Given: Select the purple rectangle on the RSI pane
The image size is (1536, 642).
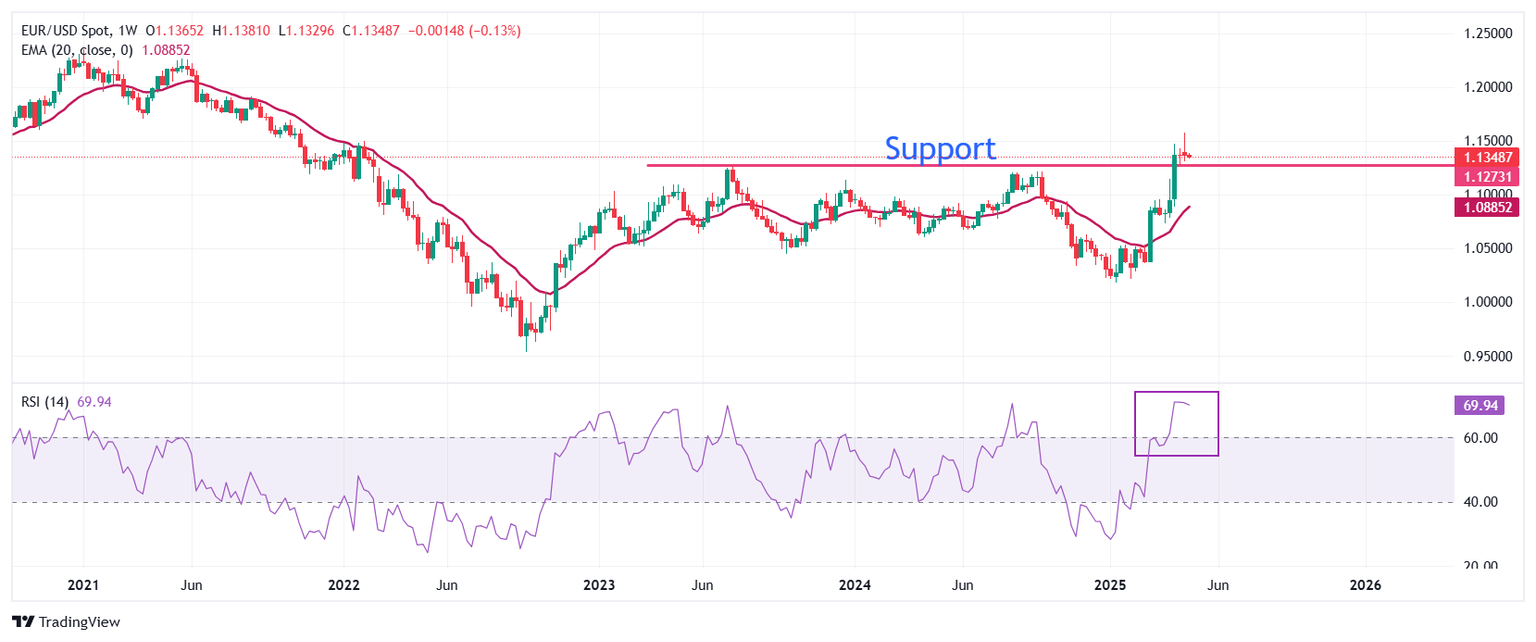Looking at the screenshot, I should (x=1176, y=393).
